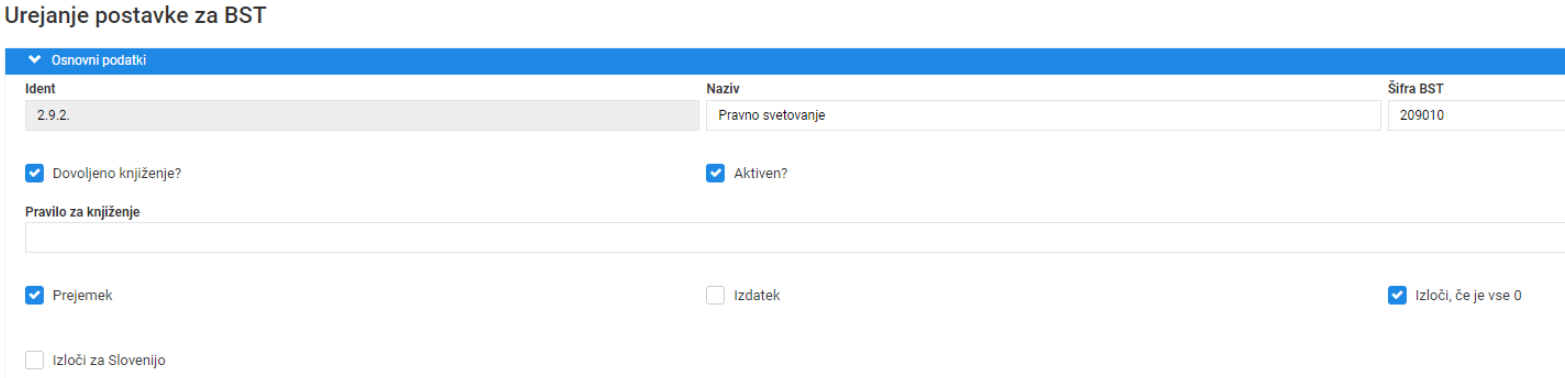Viewport: 1565px width, 378px height.
Task: Focus the Naziv field containing Pravno svetovanje
Action: pyautogui.click(x=1043, y=115)
